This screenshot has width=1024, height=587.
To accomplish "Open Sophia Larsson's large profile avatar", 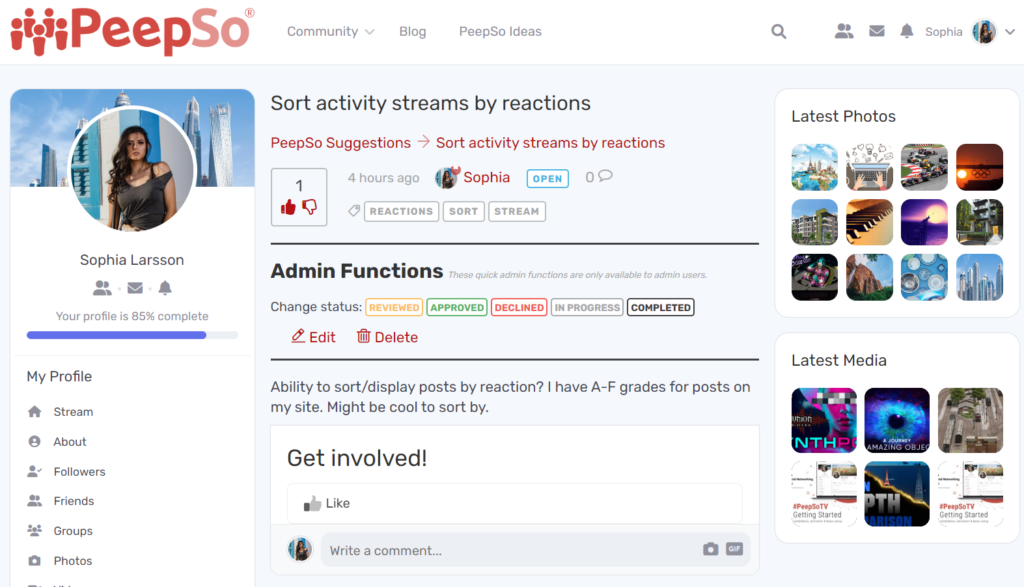I will (132, 168).
